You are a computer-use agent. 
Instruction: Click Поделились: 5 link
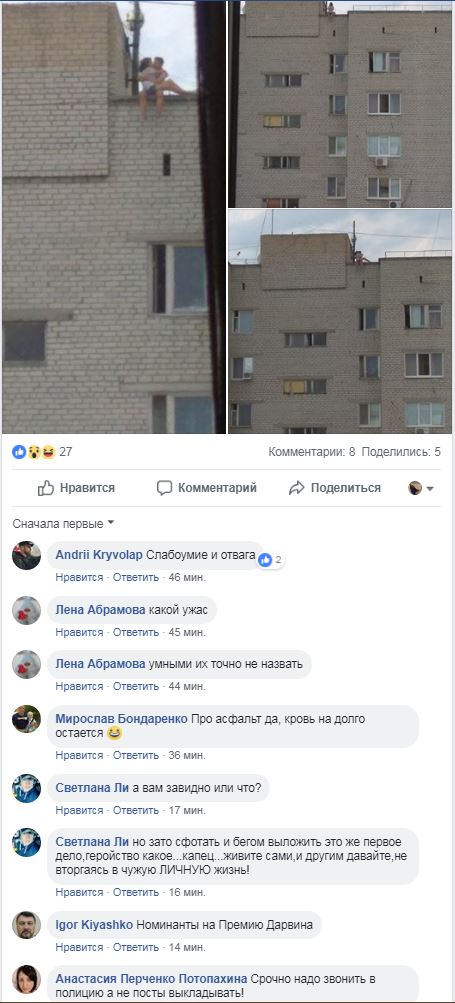[401, 452]
